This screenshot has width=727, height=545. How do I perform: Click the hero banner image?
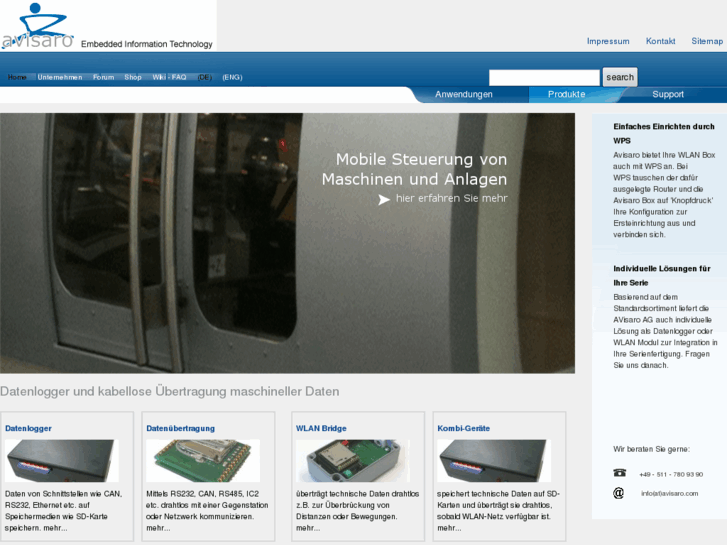pyautogui.click(x=287, y=243)
